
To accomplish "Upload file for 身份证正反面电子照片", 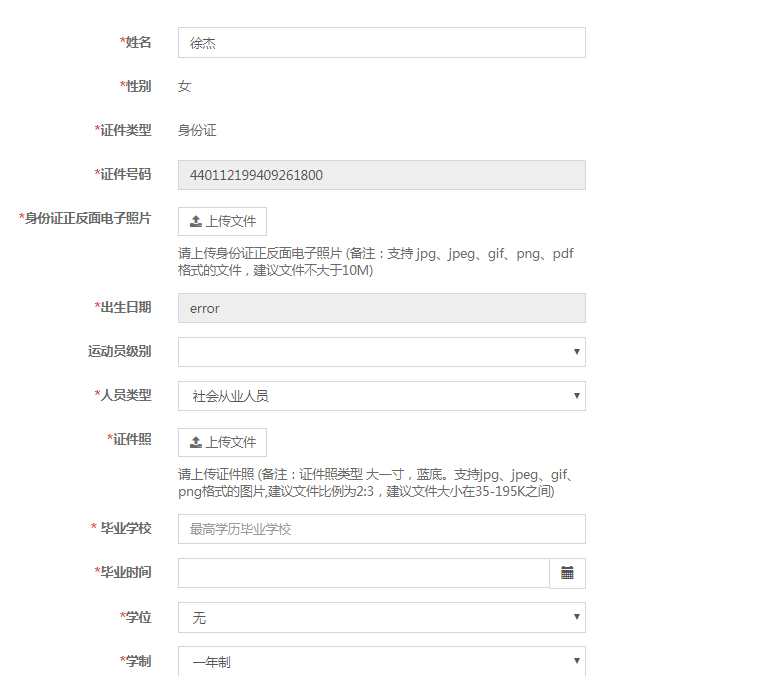I will point(222,221).
